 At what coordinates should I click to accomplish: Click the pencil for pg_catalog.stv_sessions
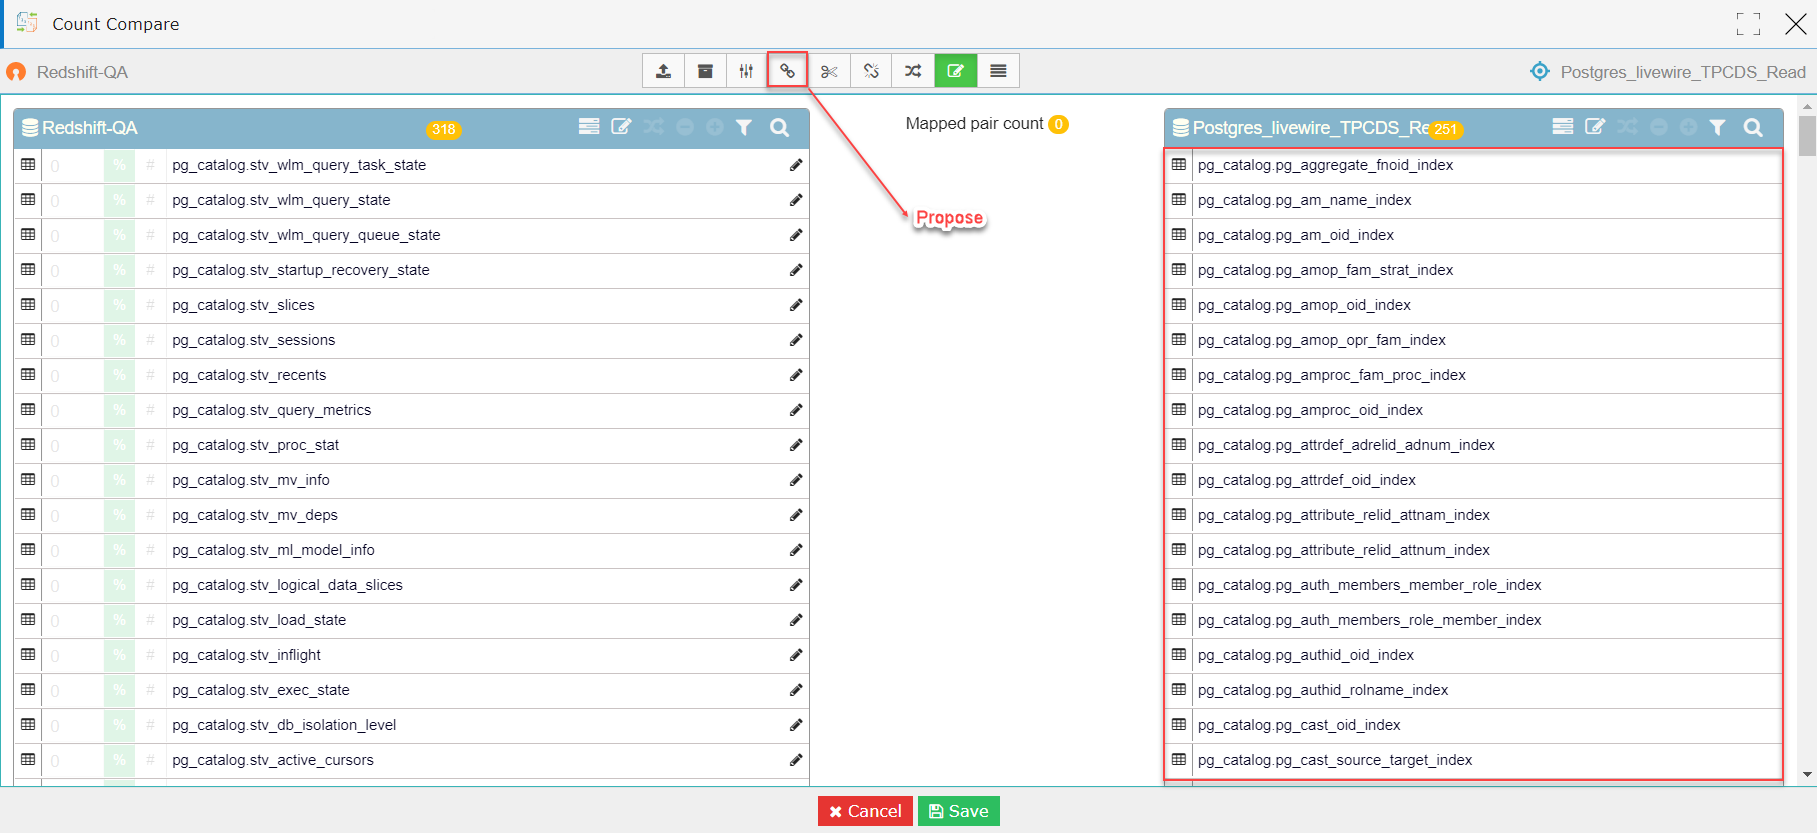click(796, 340)
